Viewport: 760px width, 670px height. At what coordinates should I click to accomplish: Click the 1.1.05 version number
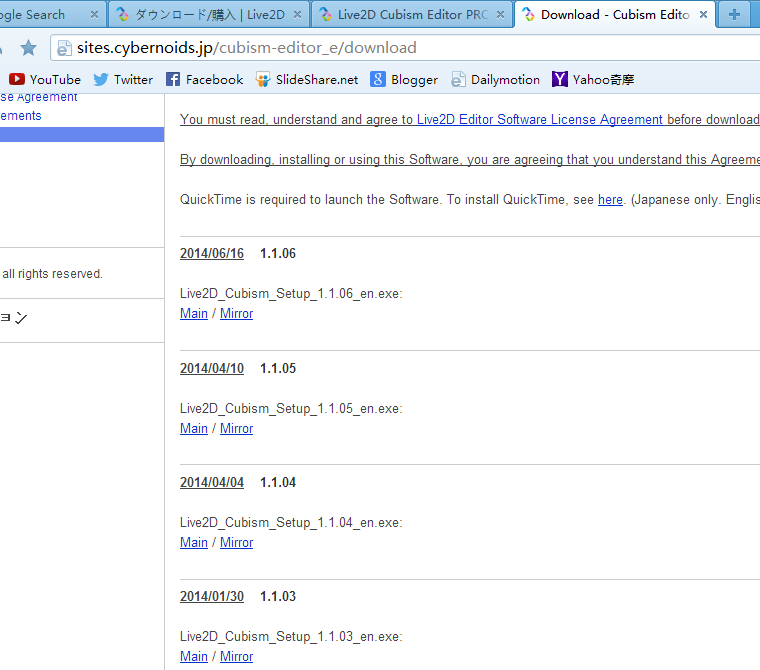(x=278, y=368)
